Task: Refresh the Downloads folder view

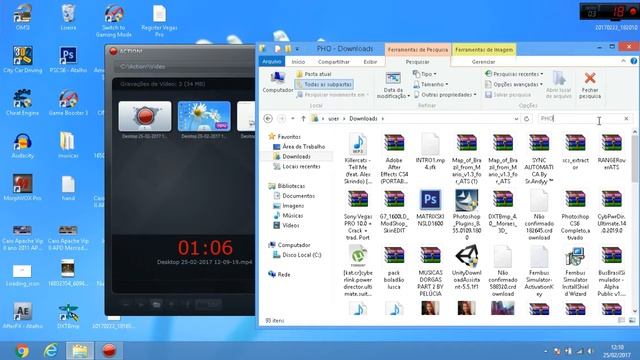Action: [x=527, y=119]
